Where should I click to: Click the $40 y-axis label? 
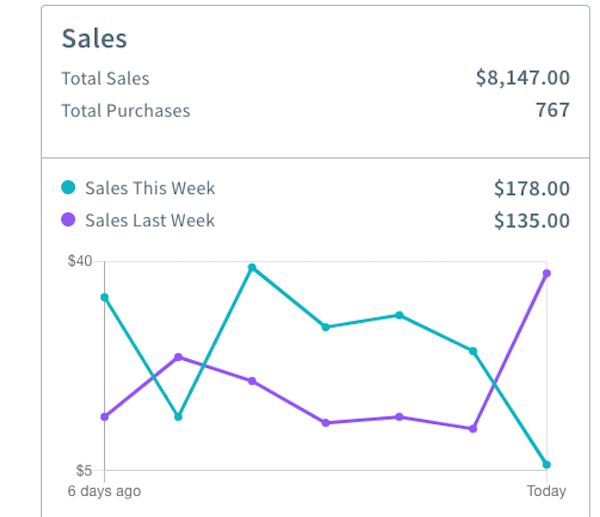pyautogui.click(x=80, y=262)
